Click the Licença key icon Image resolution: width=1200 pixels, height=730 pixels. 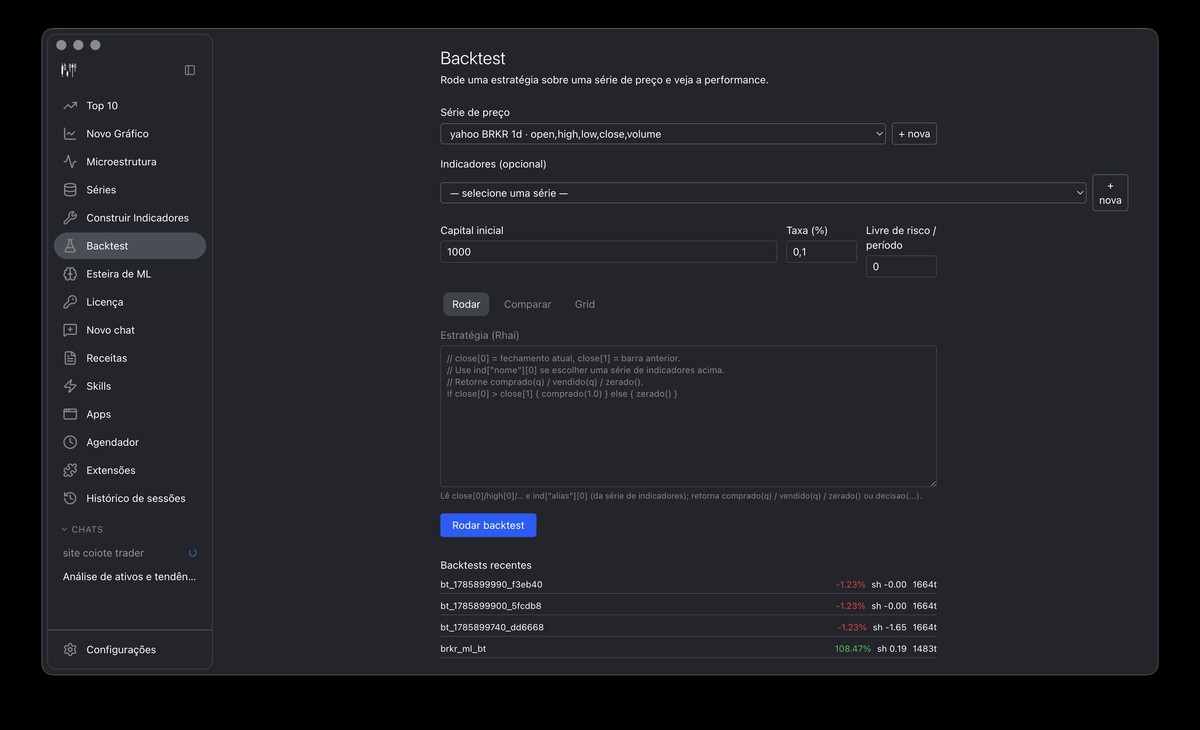coord(70,302)
